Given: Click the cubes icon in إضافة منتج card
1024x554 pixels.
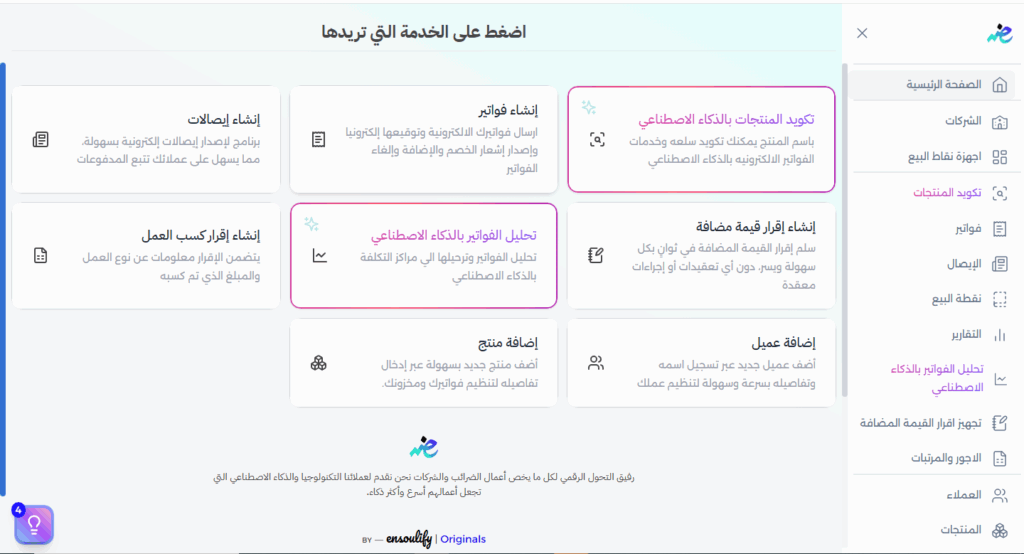Looking at the screenshot, I should [x=319, y=363].
